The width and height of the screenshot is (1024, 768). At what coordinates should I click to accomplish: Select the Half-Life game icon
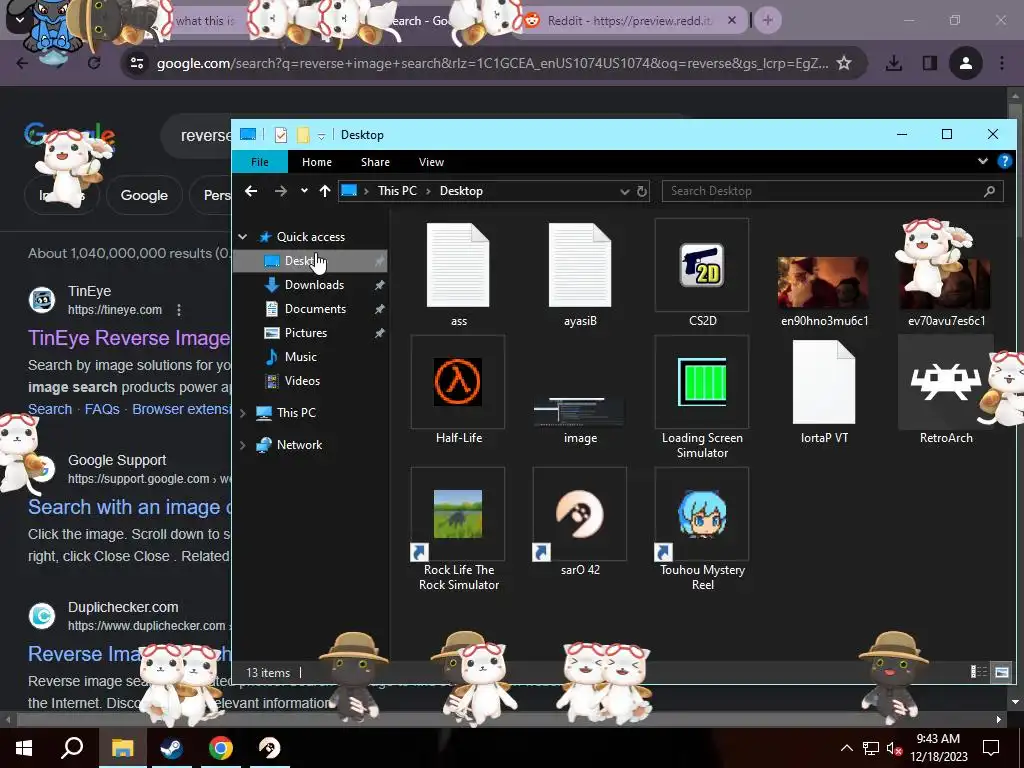(x=458, y=381)
